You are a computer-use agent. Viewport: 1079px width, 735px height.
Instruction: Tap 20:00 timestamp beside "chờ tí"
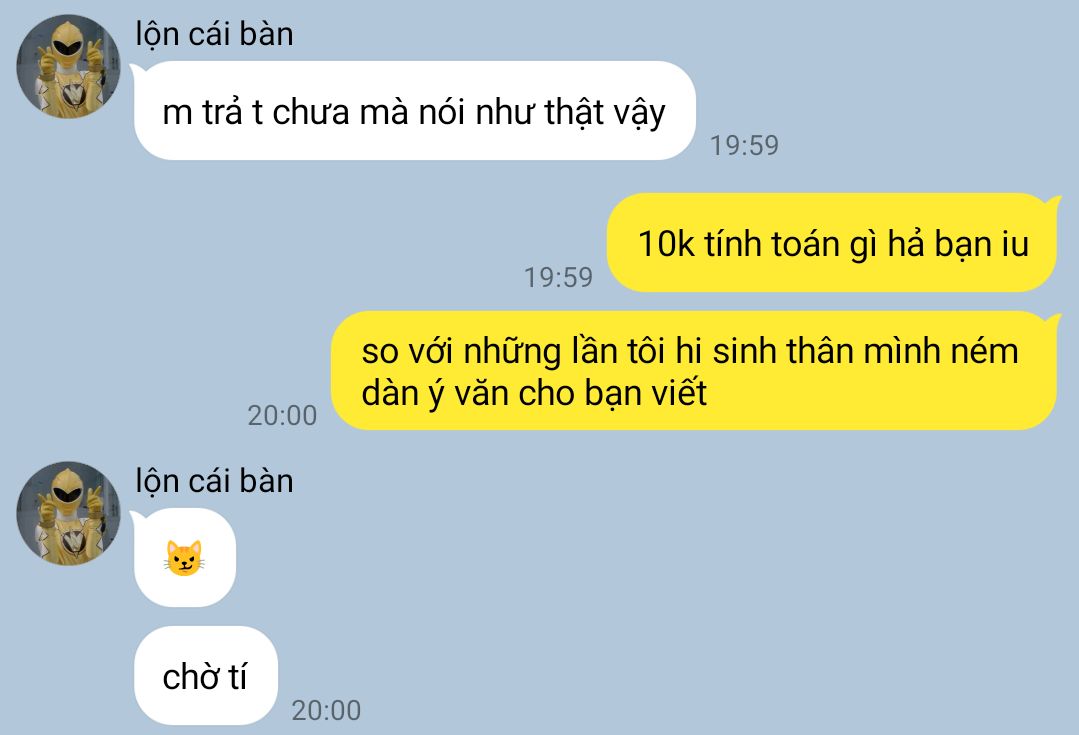(326, 711)
